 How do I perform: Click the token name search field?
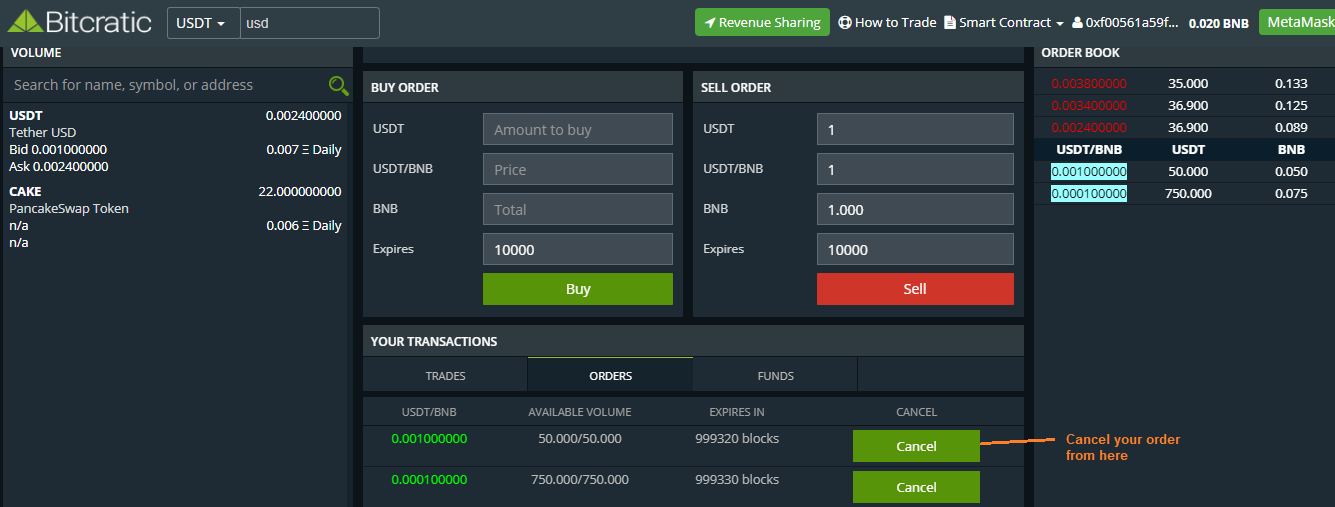[x=165, y=86]
